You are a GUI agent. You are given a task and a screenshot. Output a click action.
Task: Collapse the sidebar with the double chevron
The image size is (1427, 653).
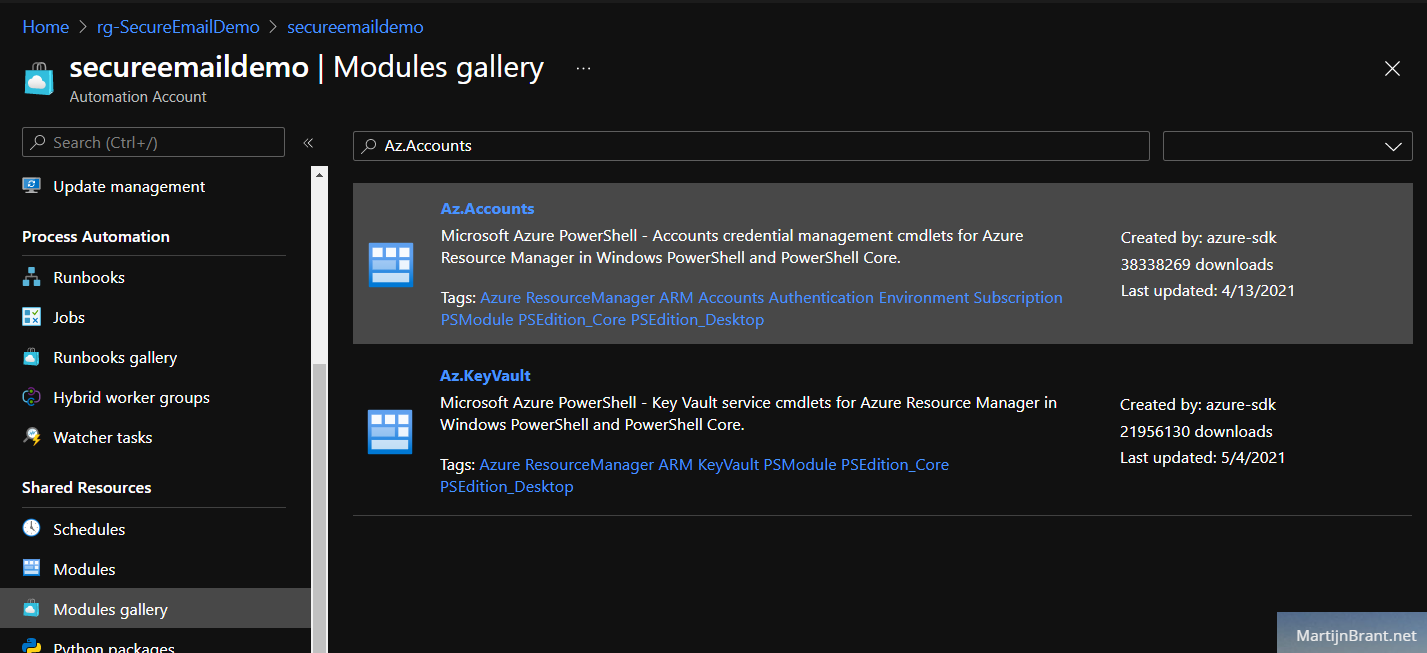[x=308, y=143]
